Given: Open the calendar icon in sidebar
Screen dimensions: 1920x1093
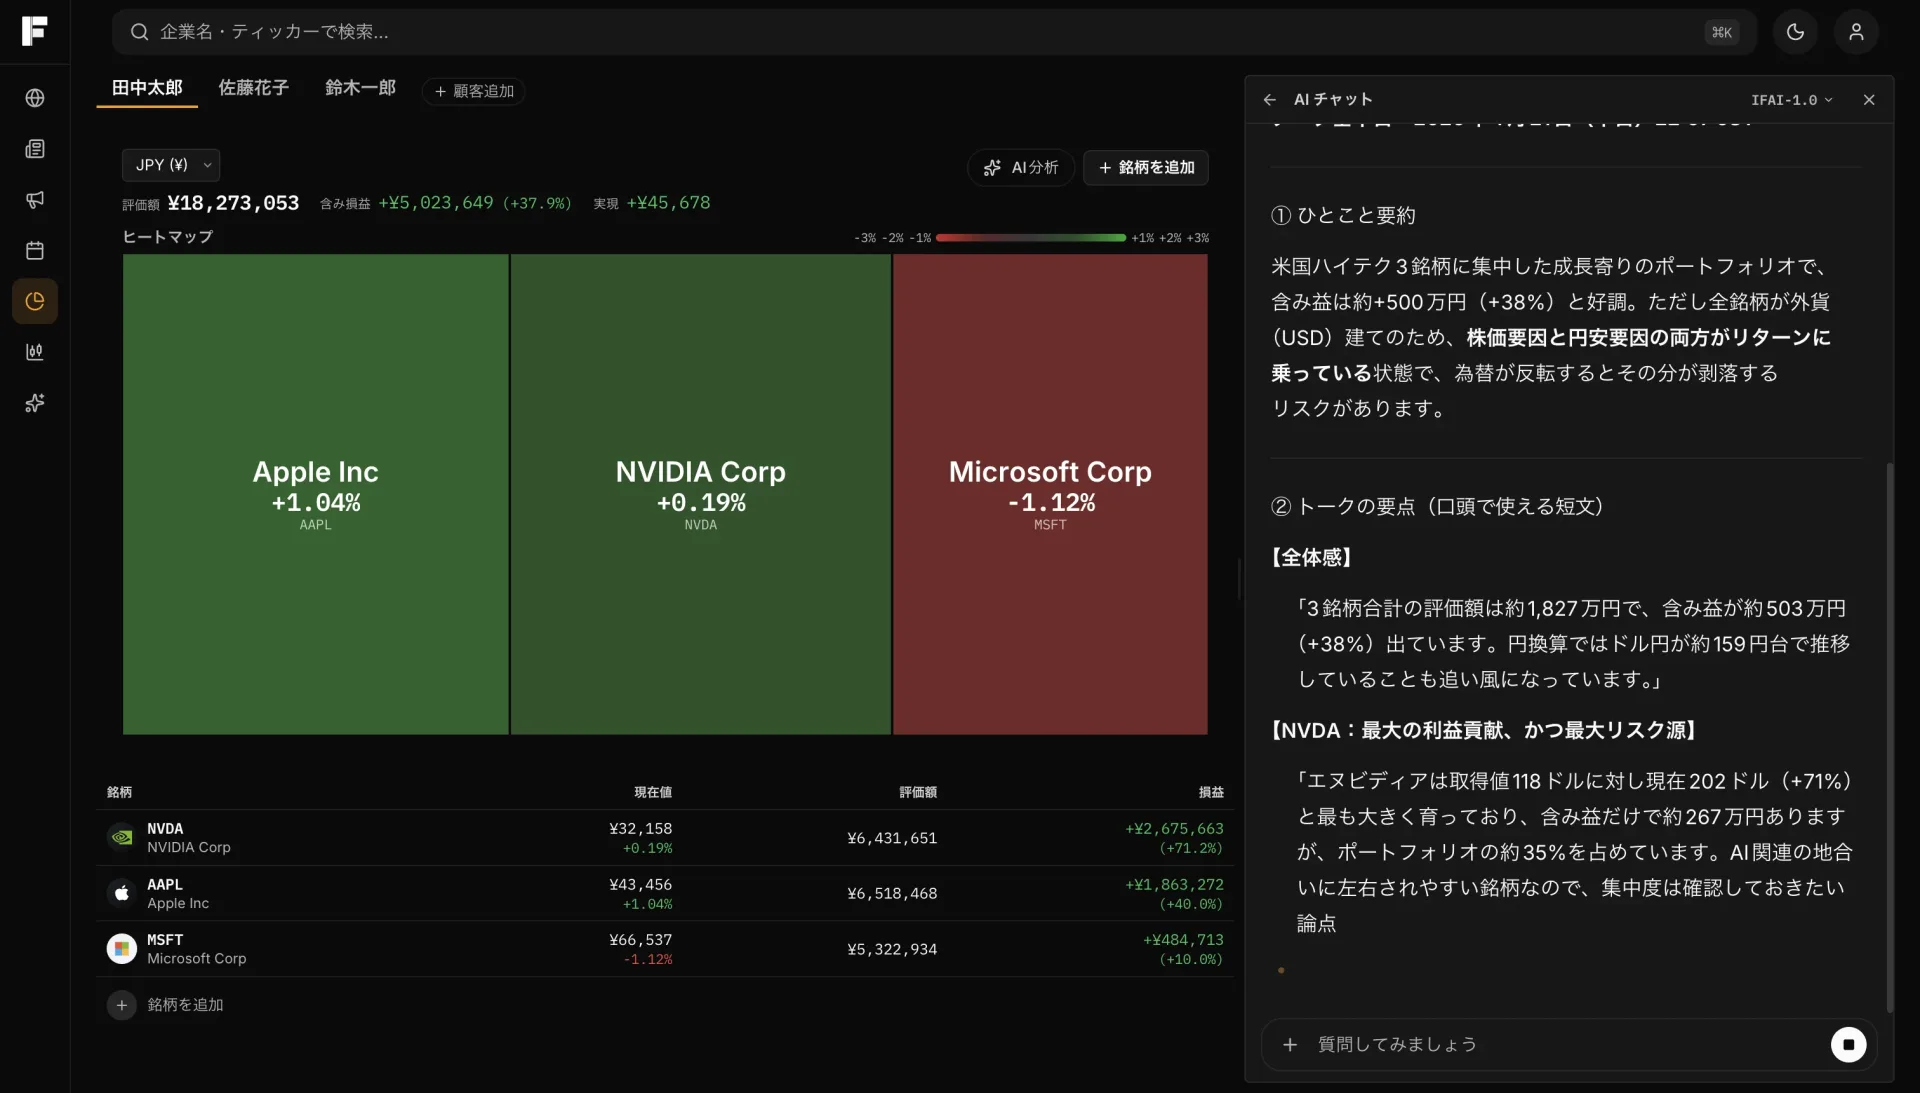Looking at the screenshot, I should point(35,250).
